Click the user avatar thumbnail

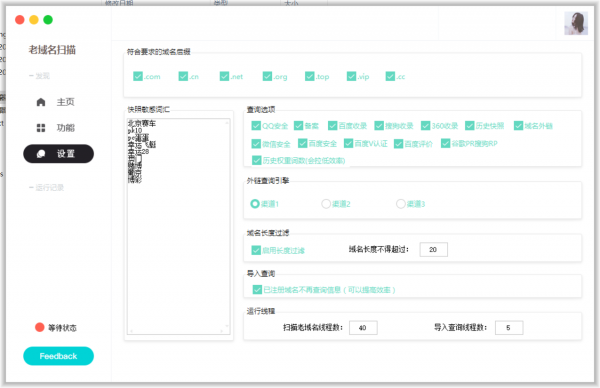coord(576,23)
